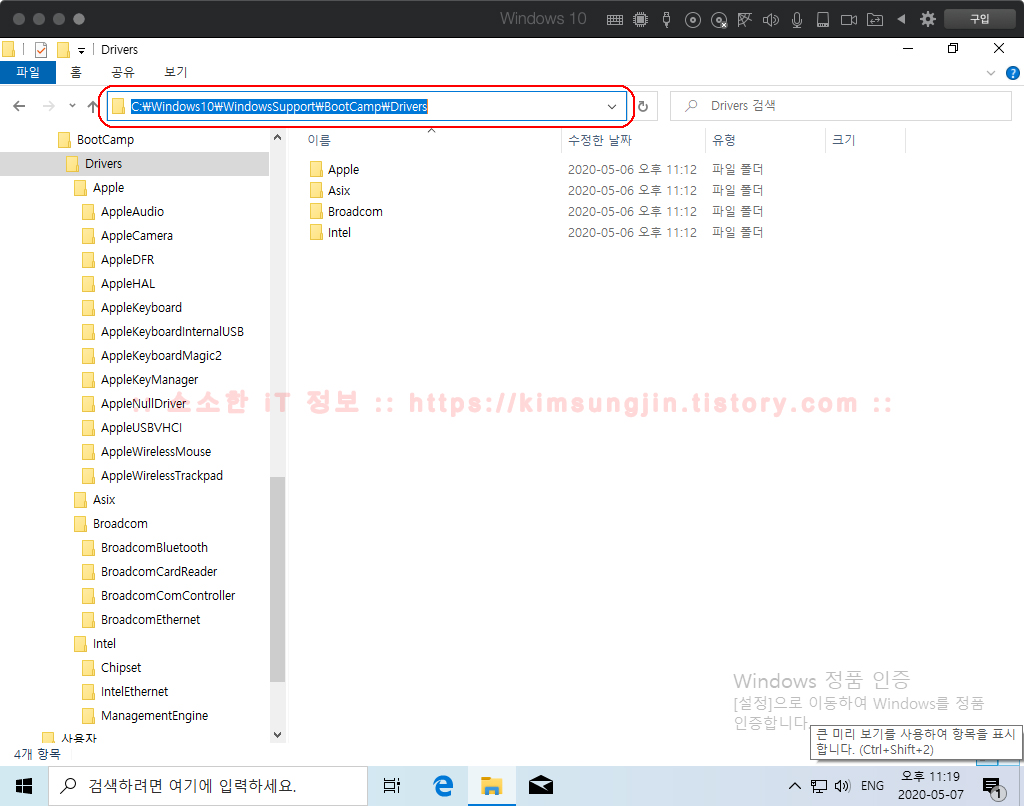Sort by 수정한 날짜 column header
The width and height of the screenshot is (1024, 806).
[600, 140]
